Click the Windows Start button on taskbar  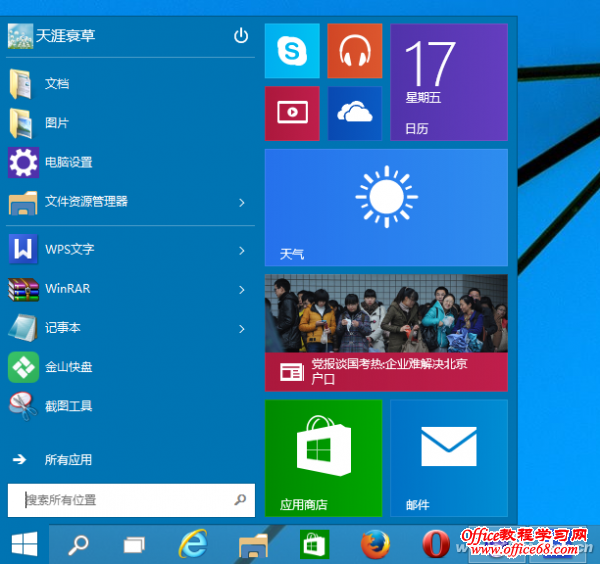24,544
